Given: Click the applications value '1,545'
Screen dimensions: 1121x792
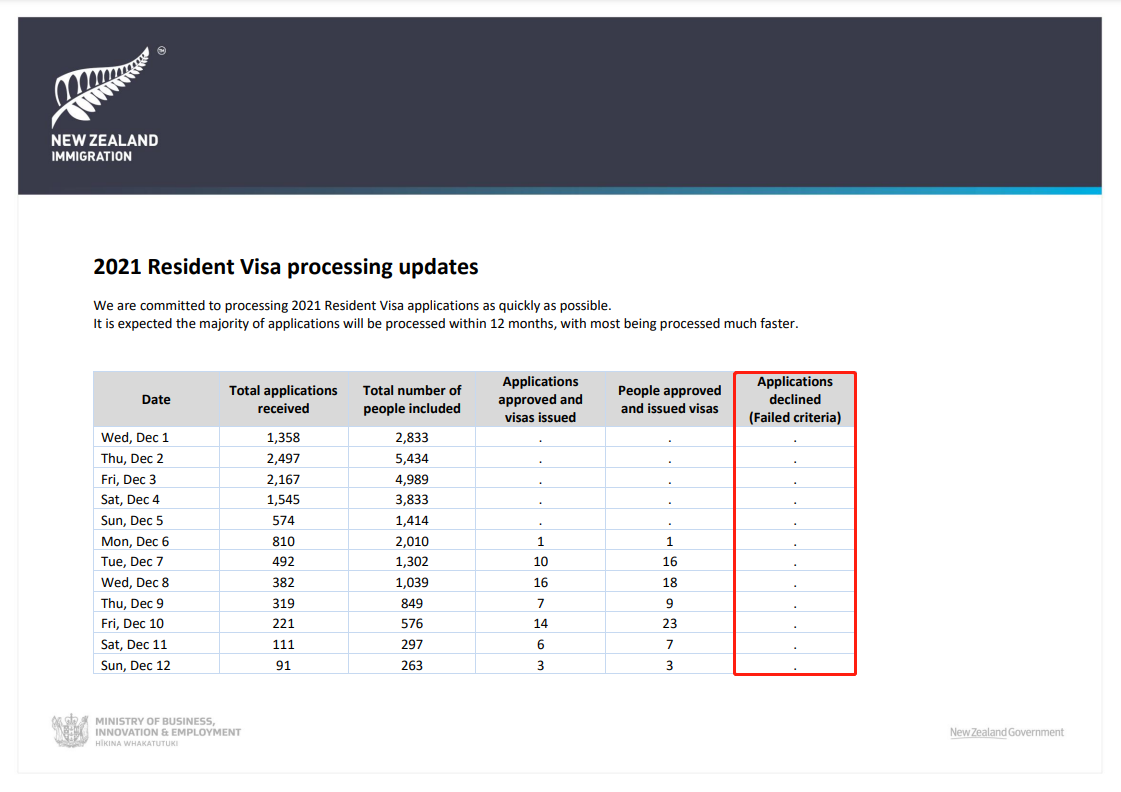Looking at the screenshot, I should (283, 500).
